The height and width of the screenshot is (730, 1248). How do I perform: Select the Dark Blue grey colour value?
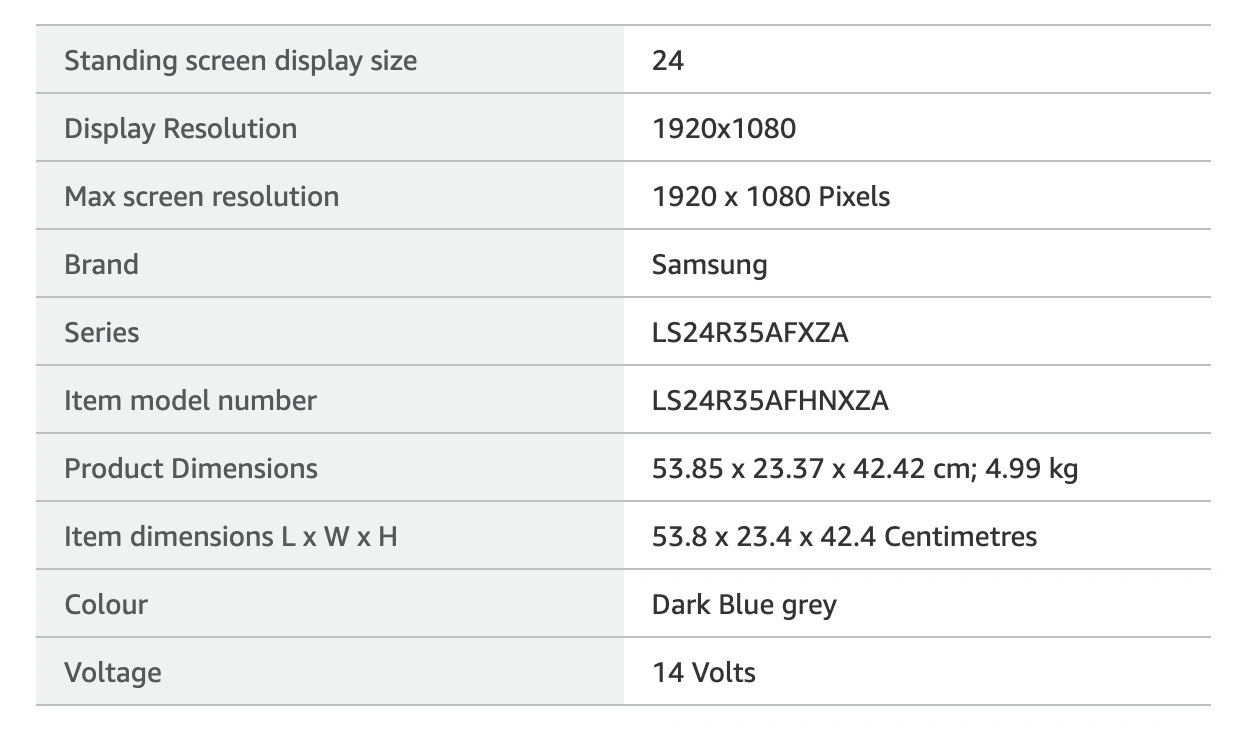coord(744,606)
